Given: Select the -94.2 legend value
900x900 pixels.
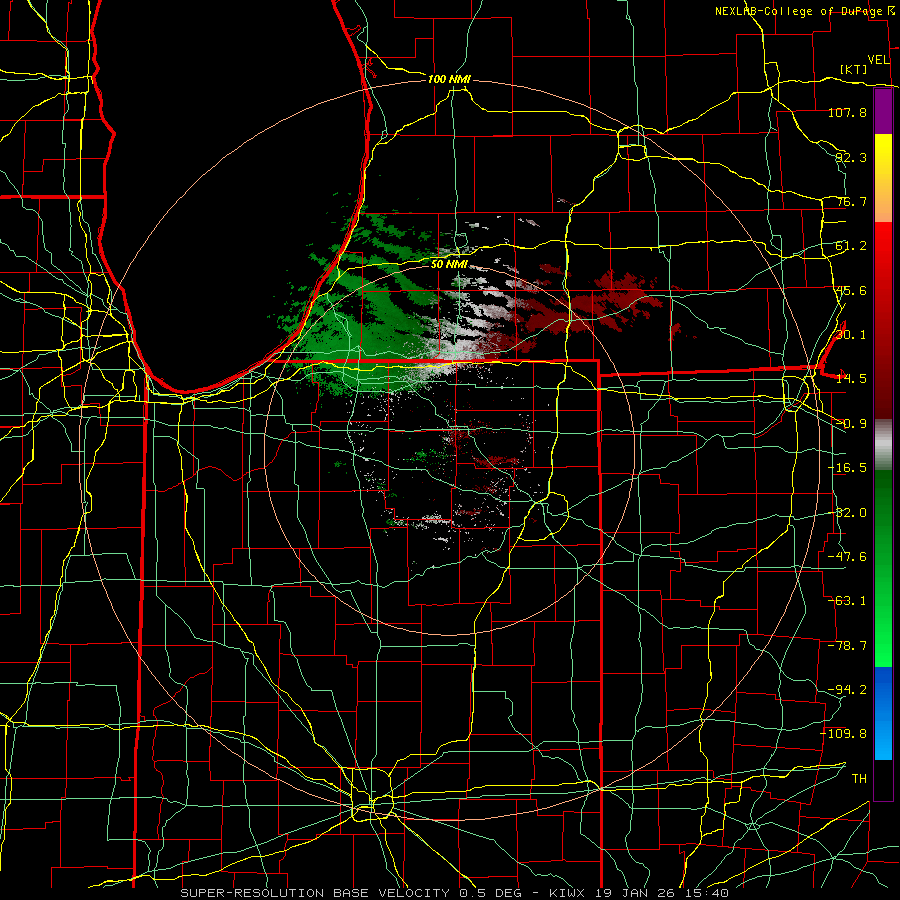Looking at the screenshot, I should 847,690.
